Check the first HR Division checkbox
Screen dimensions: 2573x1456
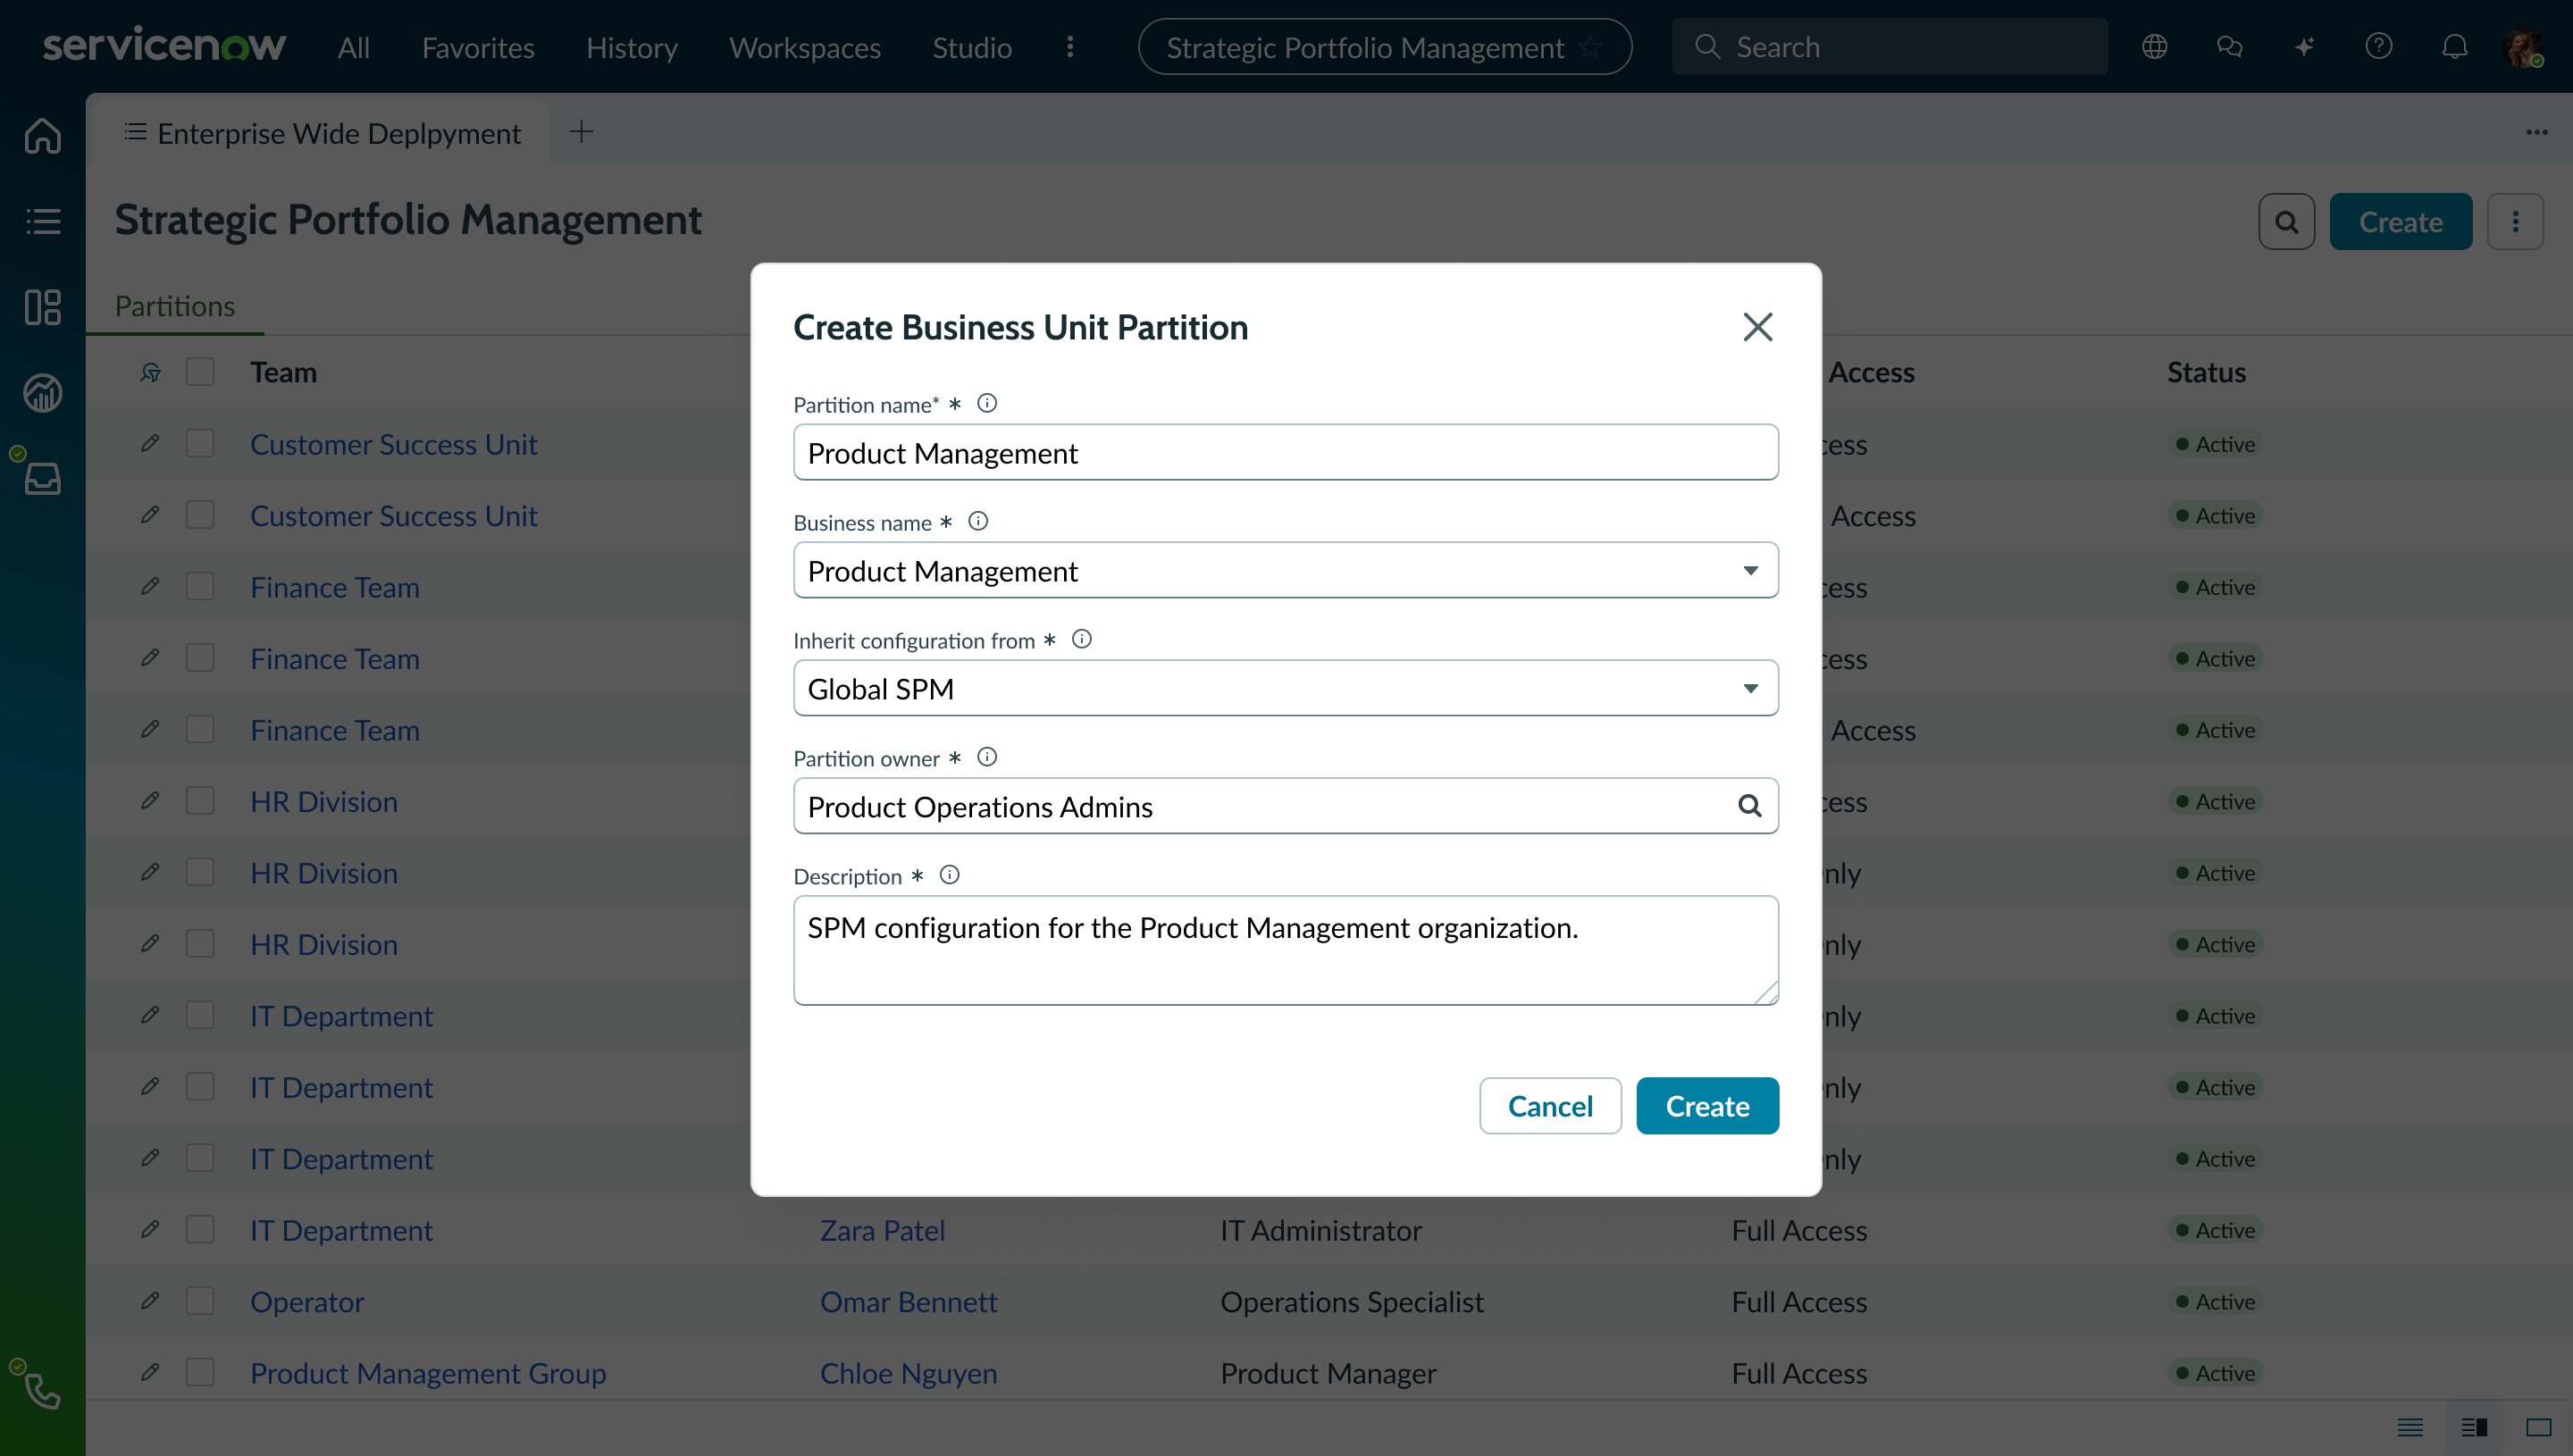(200, 800)
